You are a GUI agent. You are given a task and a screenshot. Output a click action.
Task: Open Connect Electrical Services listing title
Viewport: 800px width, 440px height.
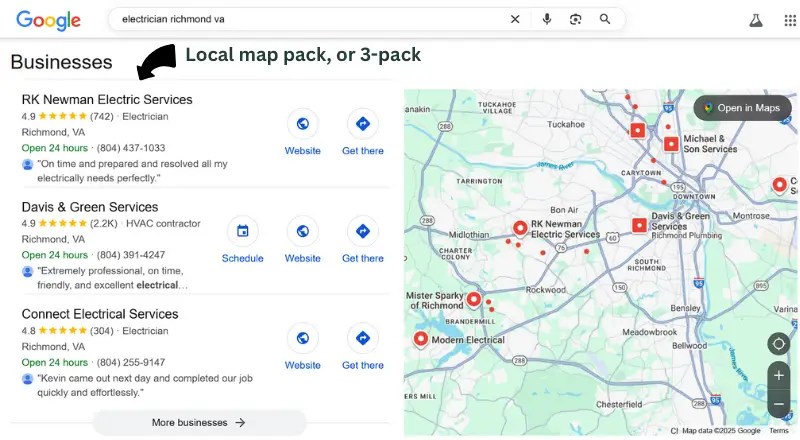pyautogui.click(x=100, y=314)
